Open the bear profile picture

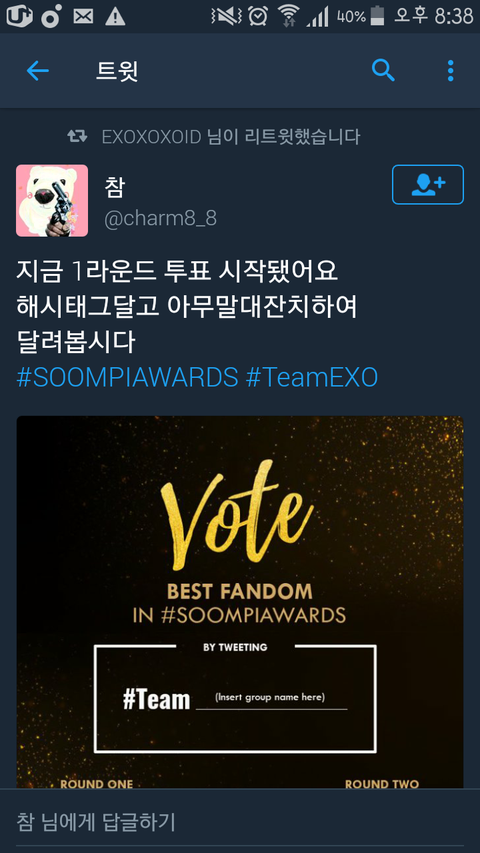click(52, 201)
